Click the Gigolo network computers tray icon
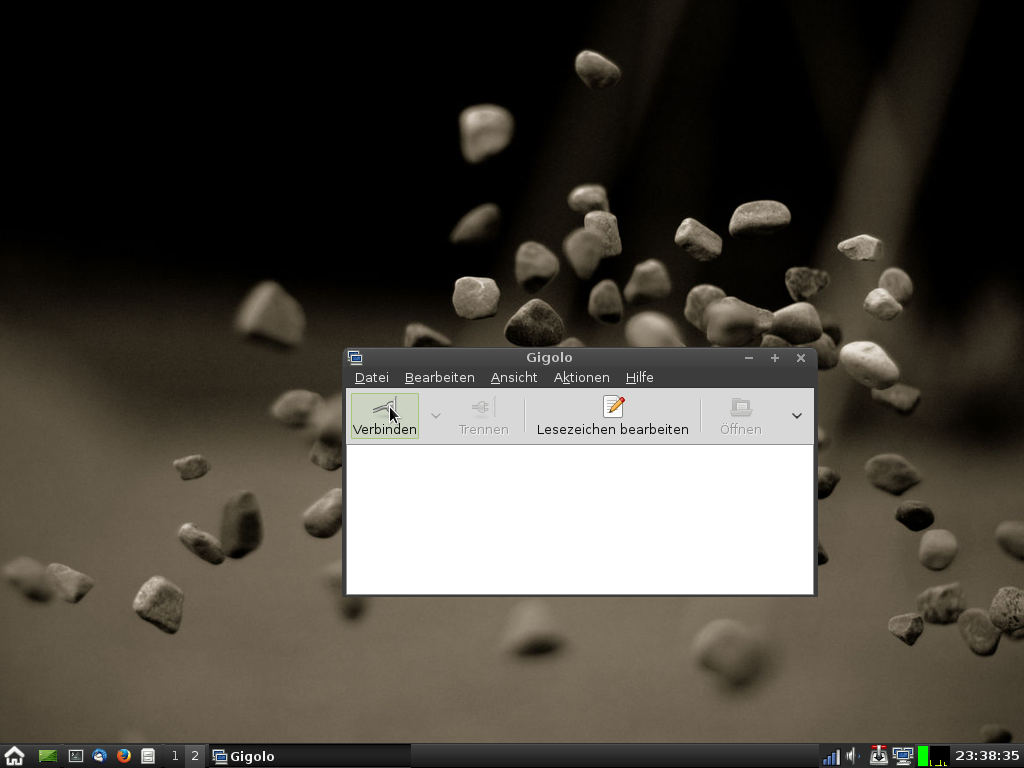Viewport: 1024px width, 768px height. [903, 756]
